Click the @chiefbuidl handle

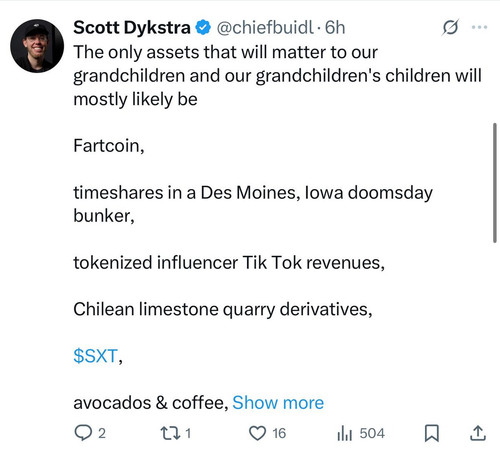click(265, 27)
